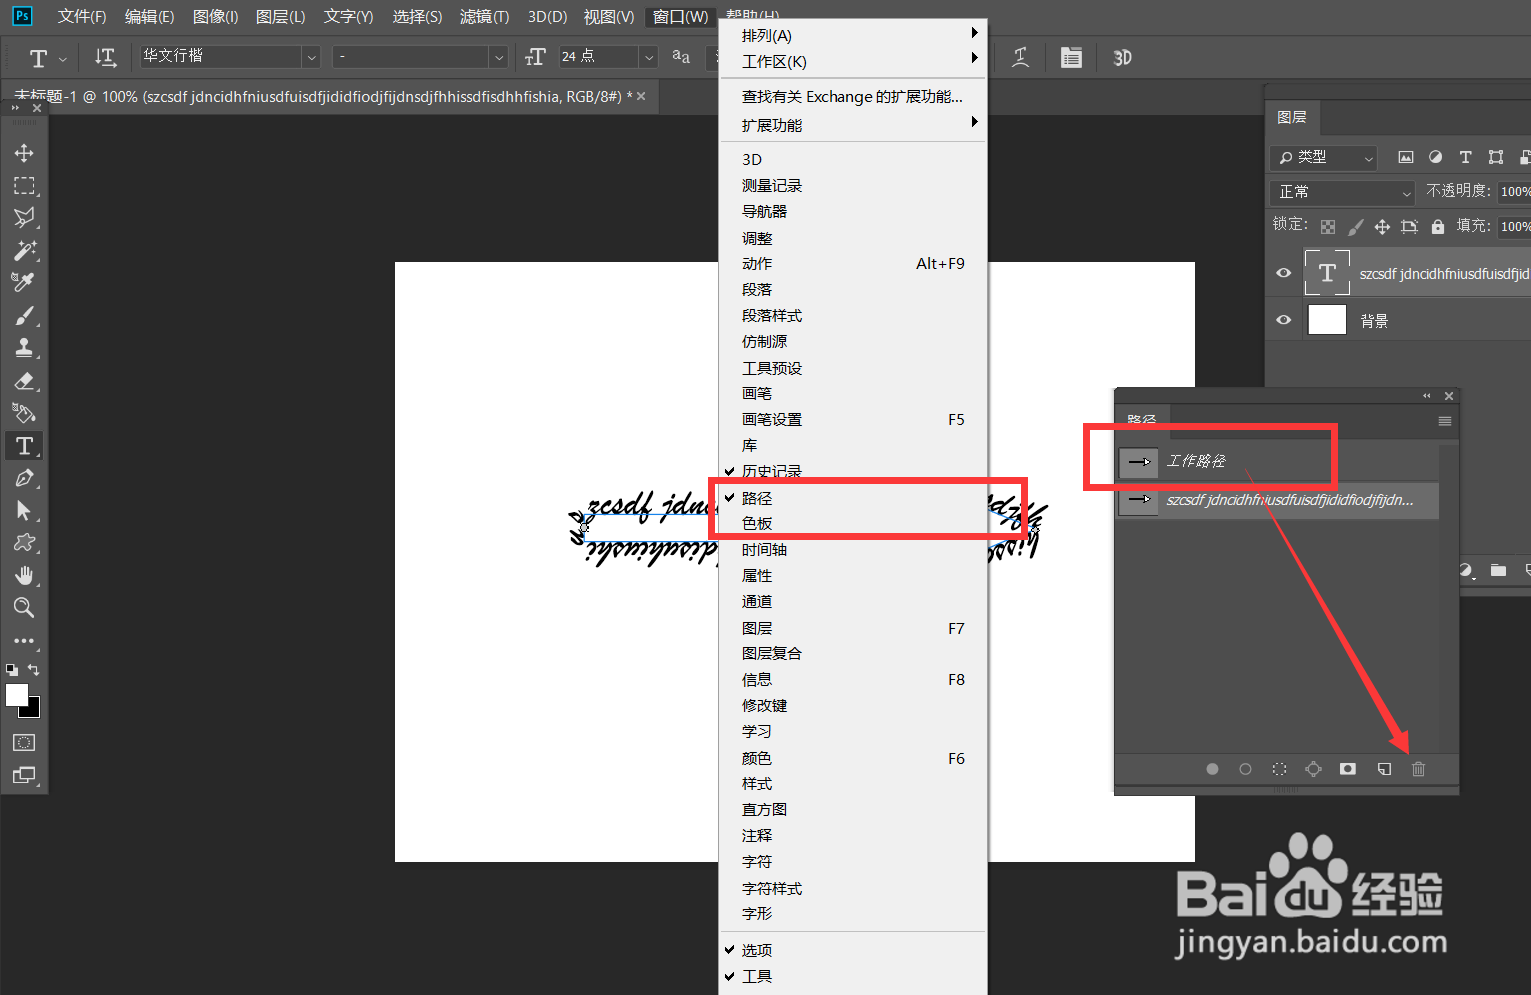This screenshot has width=1531, height=995.
Task: Open the Warp Text dialog icon
Action: pos(1020,57)
